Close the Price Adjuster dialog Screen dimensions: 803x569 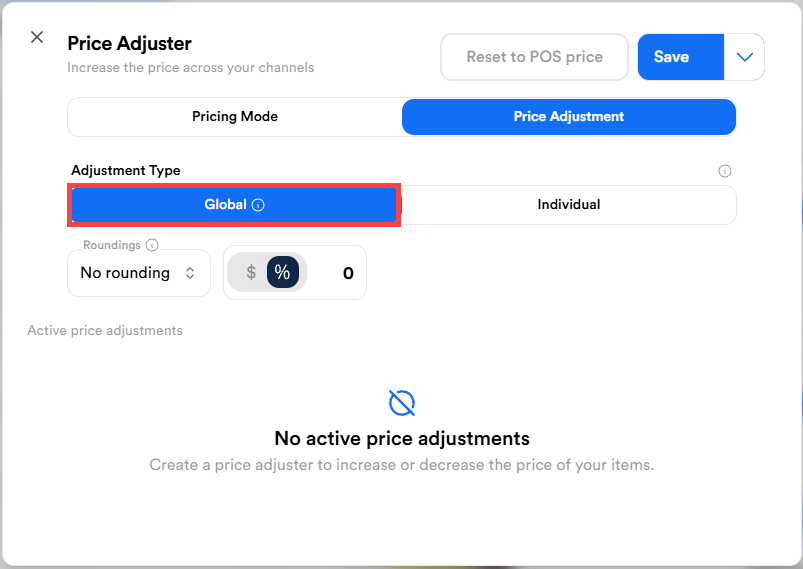click(37, 37)
